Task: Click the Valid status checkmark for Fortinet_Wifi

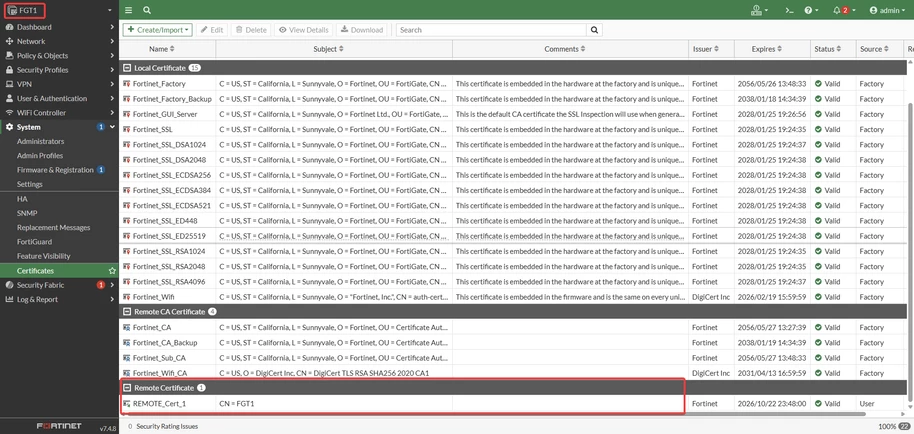Action: 818,297
